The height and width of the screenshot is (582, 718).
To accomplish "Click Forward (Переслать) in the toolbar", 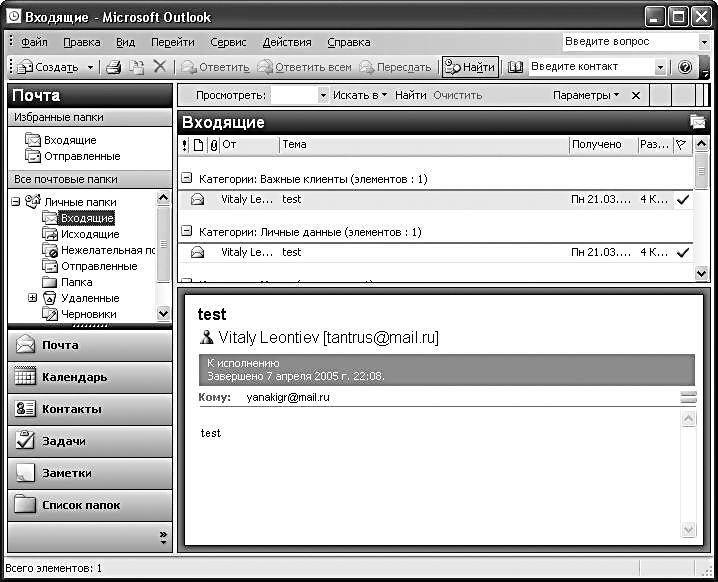I will 396,67.
